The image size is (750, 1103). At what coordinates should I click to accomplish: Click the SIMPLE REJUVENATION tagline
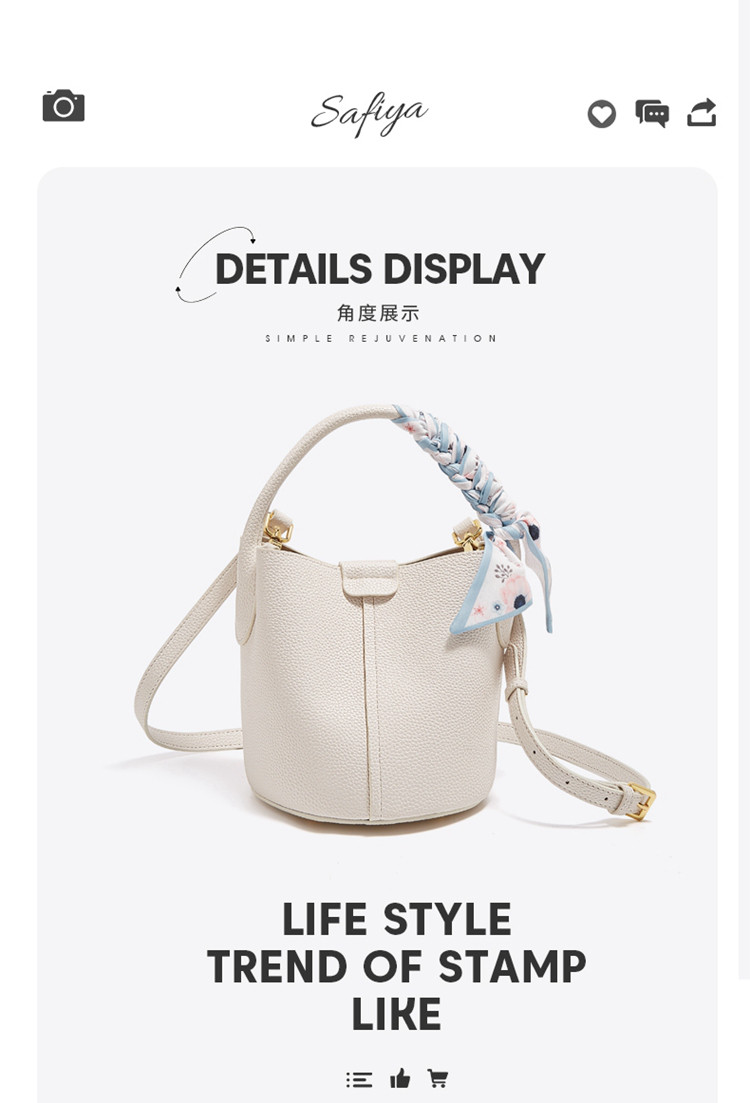(381, 338)
